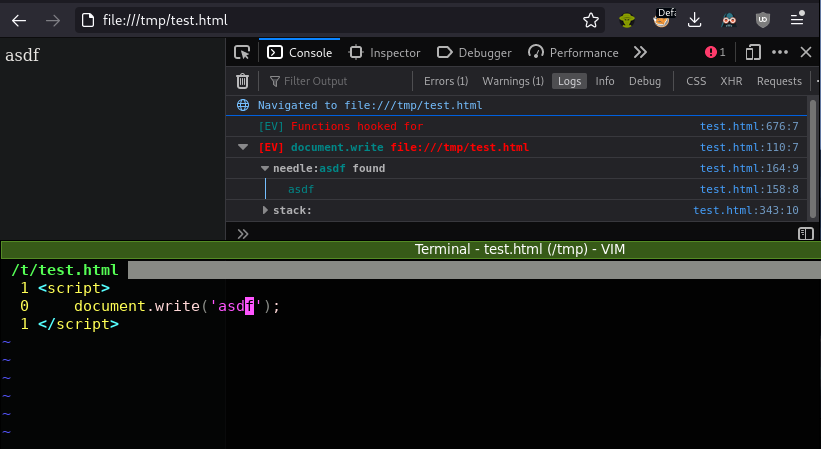Image resolution: width=821 pixels, height=449 pixels.
Task: Toggle the Warnings log filter
Action: point(513,81)
